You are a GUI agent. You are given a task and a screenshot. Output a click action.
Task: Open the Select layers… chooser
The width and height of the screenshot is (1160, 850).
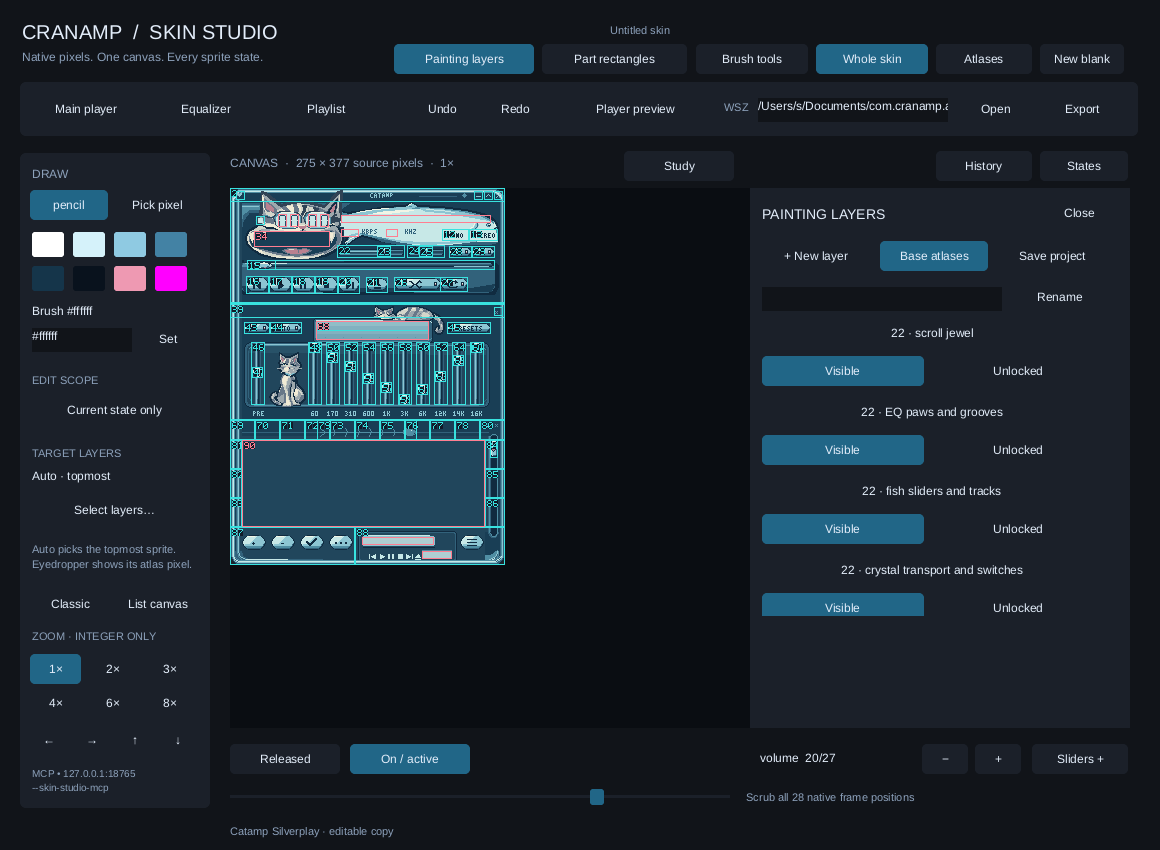point(115,510)
